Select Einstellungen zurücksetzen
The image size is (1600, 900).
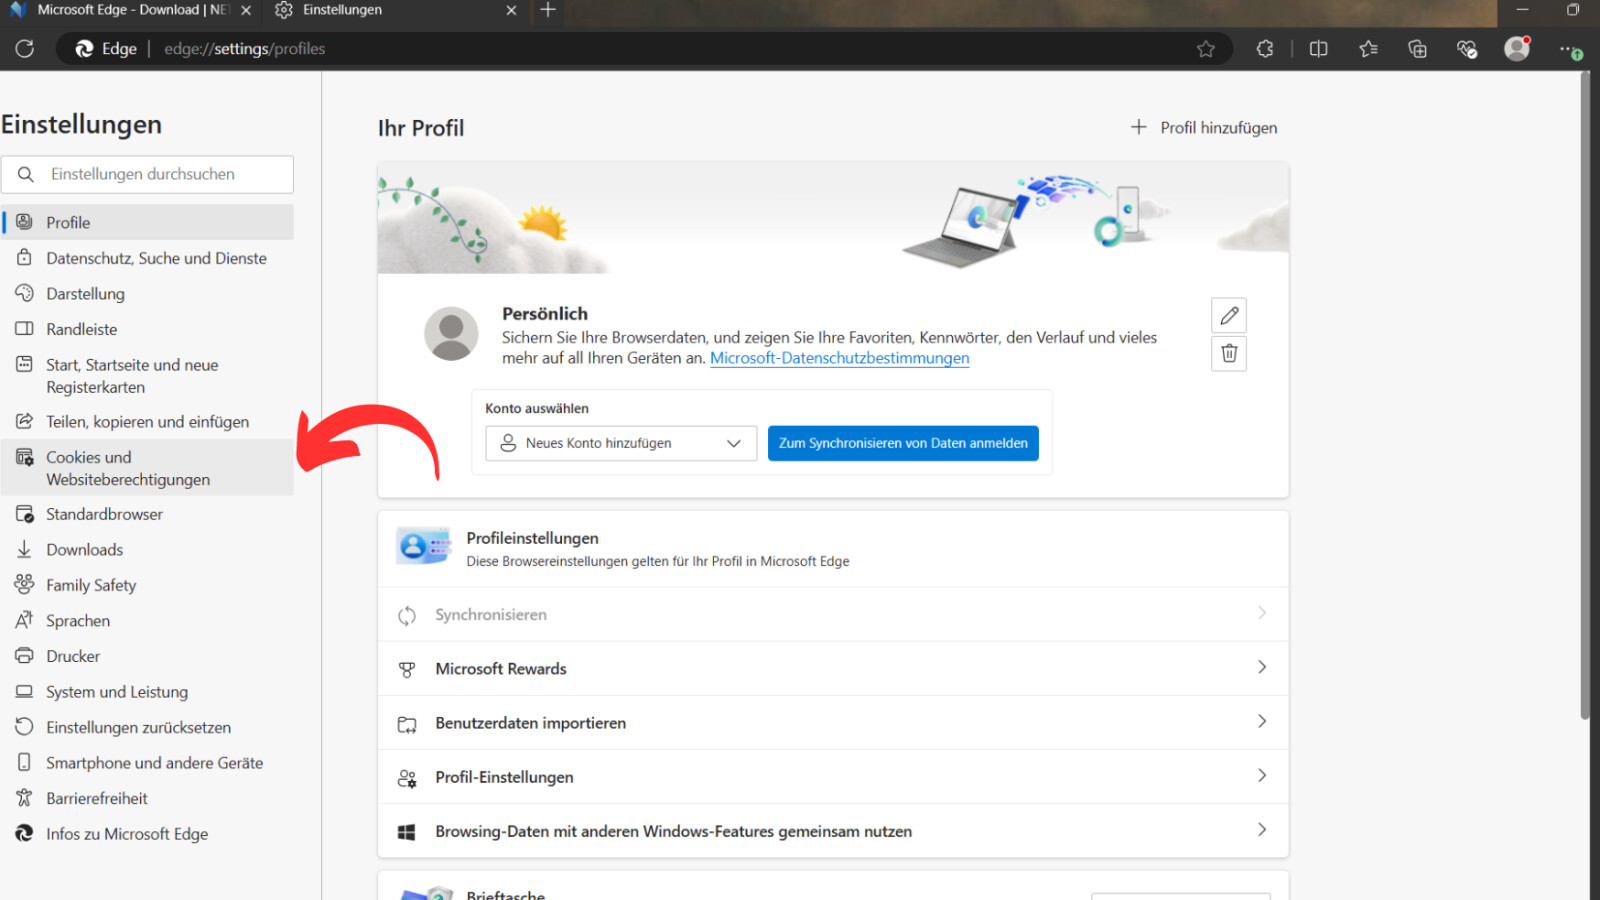click(148, 727)
